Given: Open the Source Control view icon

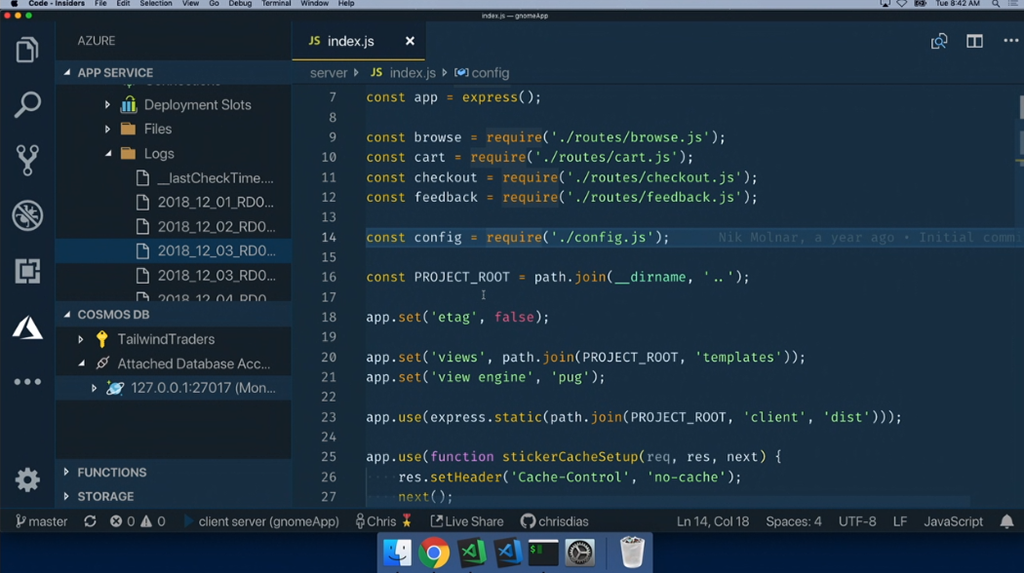Looking at the screenshot, I should click(x=27, y=159).
